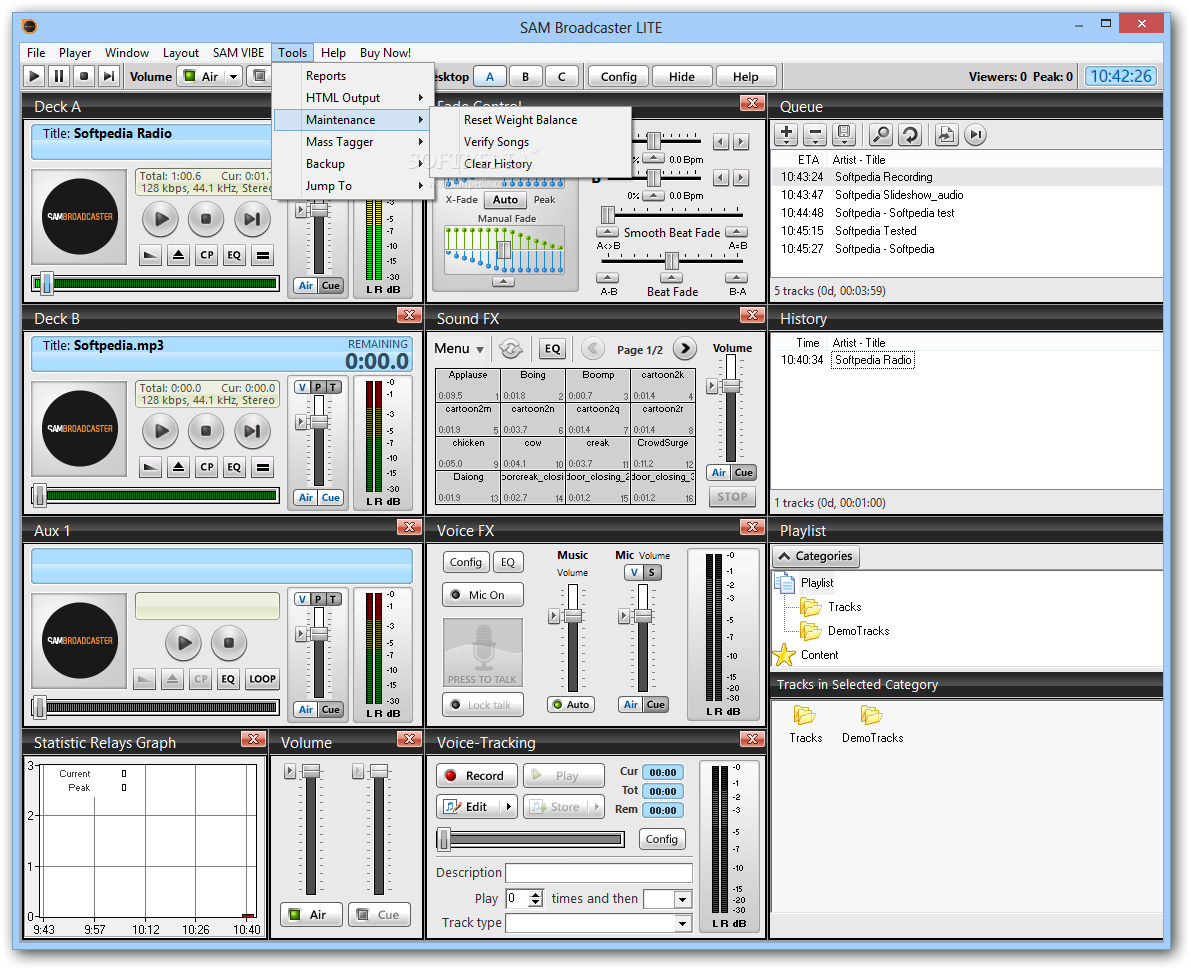1191x970 pixels.
Task: Expand Jump To submenu
Action: 353,186
